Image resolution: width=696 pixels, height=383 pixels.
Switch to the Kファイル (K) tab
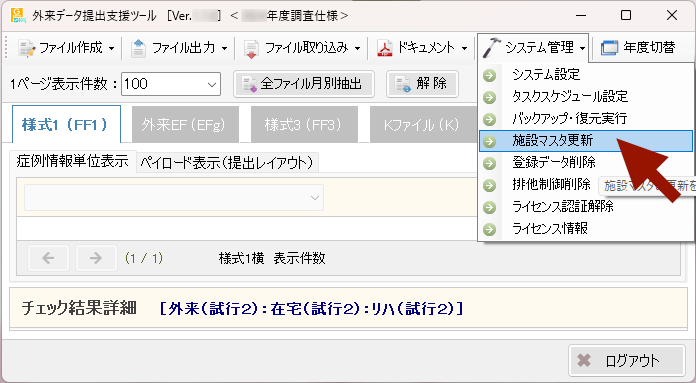(423, 125)
